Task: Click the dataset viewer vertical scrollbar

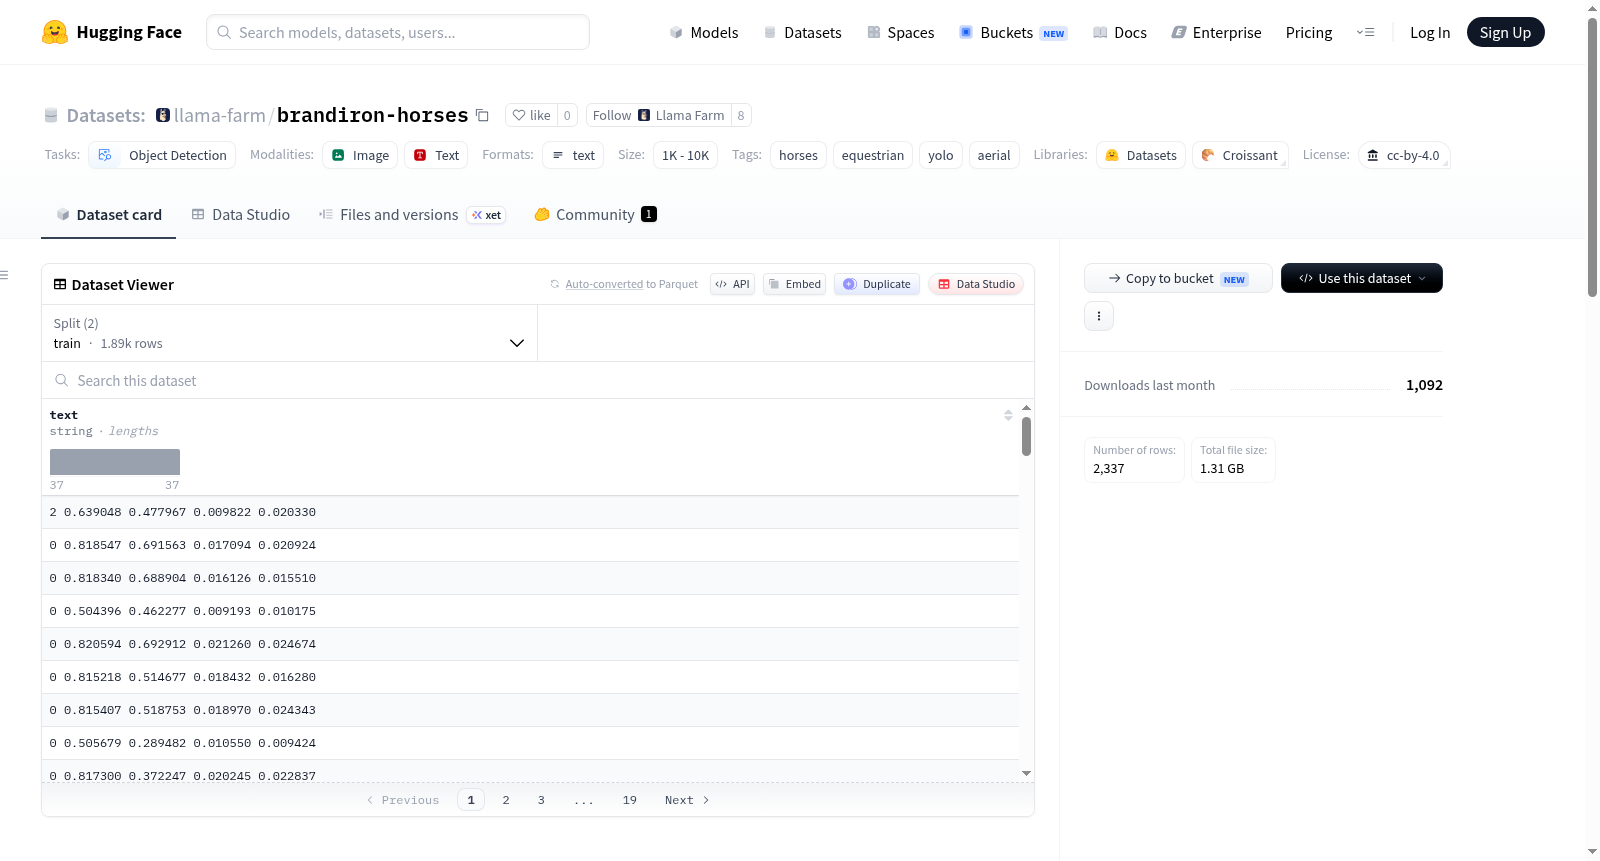Action: (1026, 436)
